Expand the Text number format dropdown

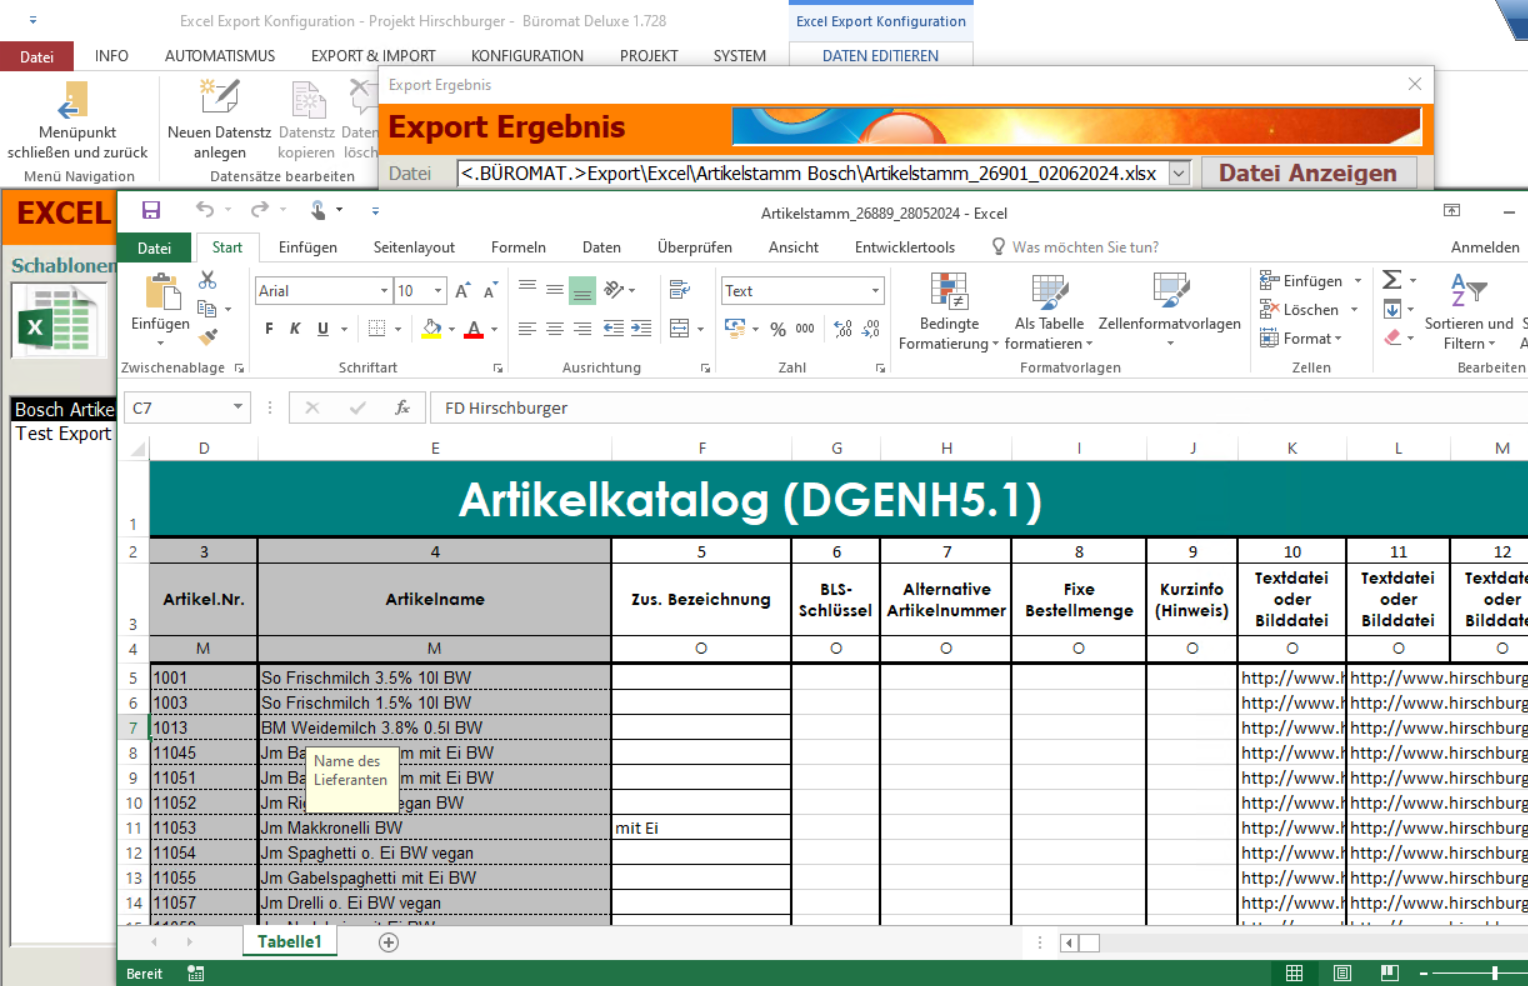click(875, 291)
